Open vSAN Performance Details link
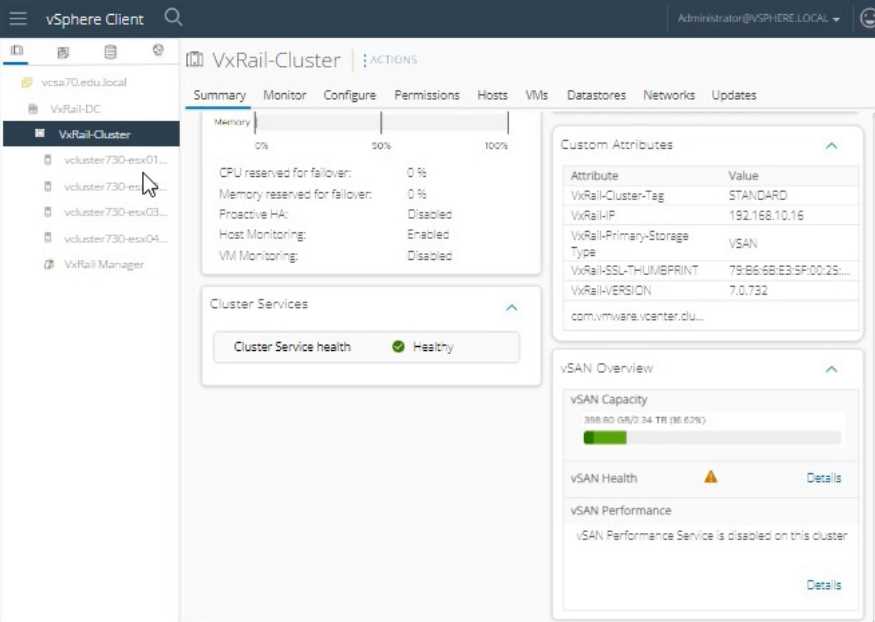 click(x=823, y=585)
